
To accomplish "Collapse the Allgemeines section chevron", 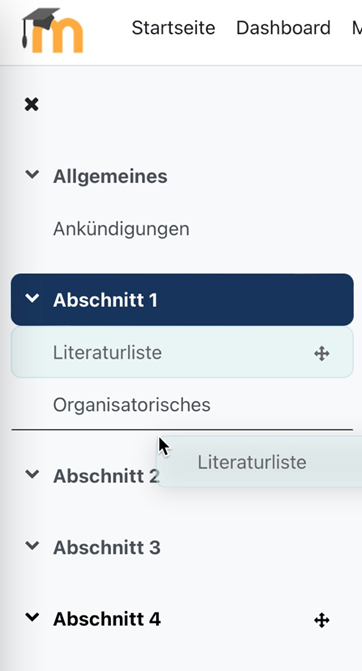I will (33, 175).
